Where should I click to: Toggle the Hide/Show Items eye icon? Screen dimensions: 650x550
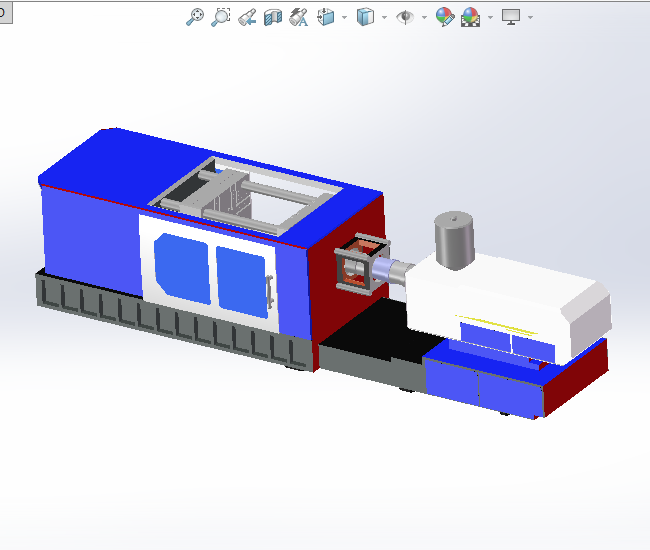(x=405, y=17)
